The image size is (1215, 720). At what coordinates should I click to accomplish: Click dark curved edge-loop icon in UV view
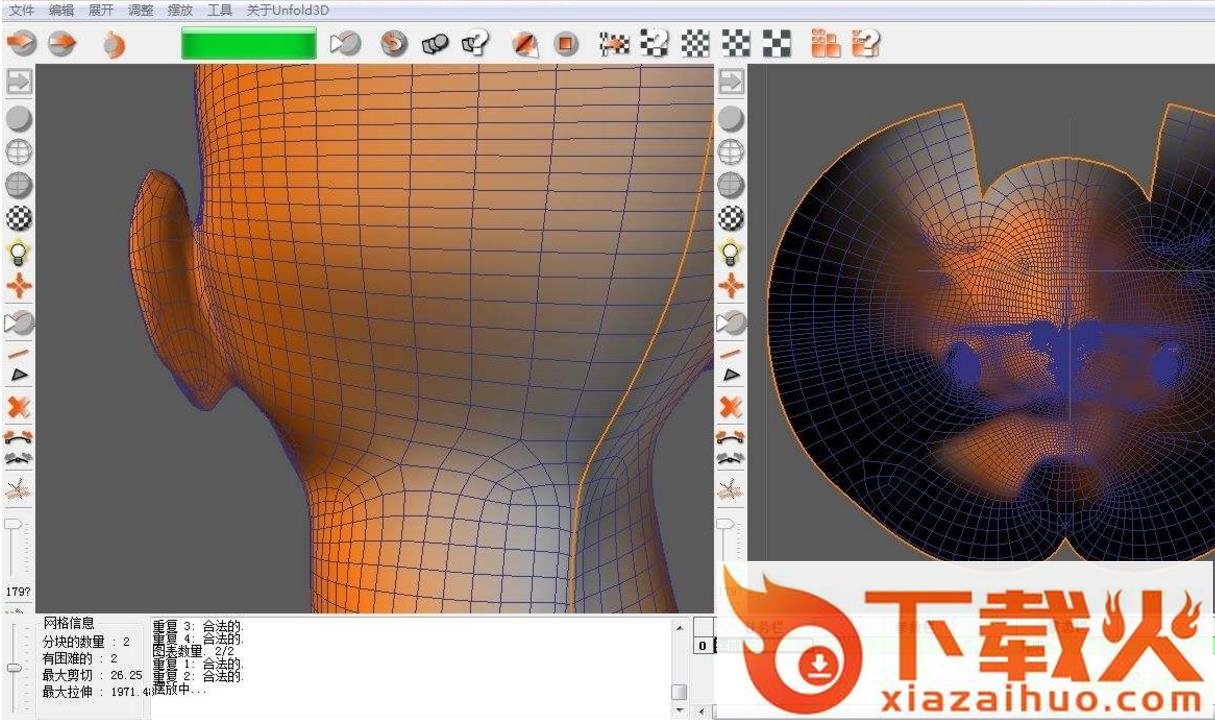pyautogui.click(x=732, y=460)
